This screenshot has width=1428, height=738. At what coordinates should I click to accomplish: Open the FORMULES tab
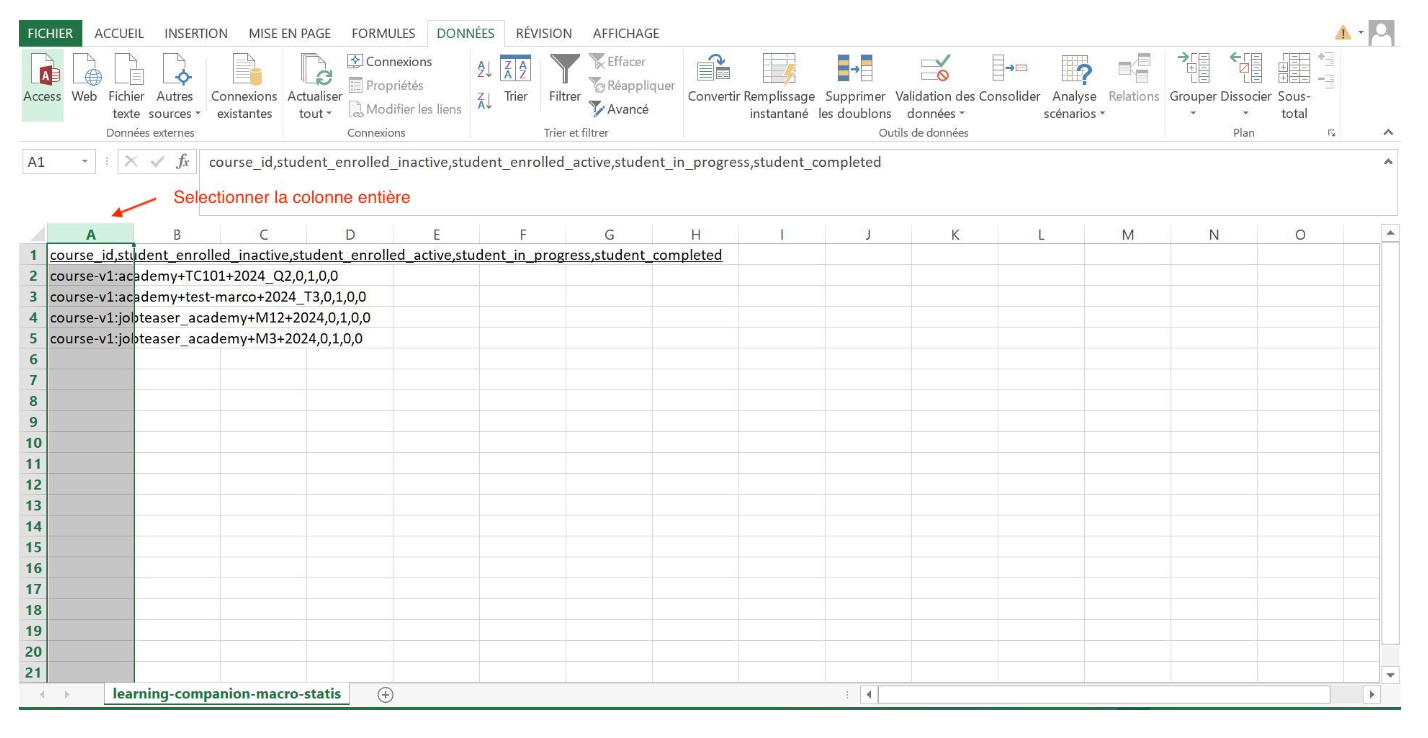click(x=383, y=33)
